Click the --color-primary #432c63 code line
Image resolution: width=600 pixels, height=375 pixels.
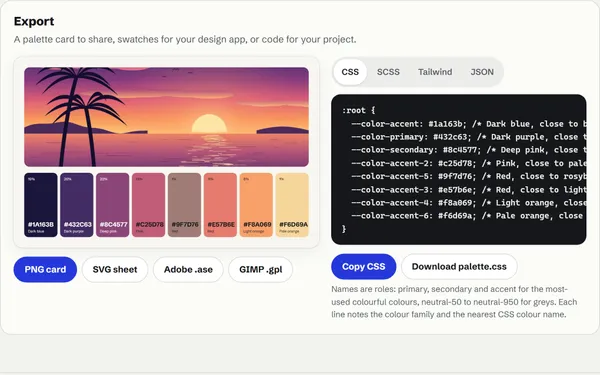click(468, 137)
